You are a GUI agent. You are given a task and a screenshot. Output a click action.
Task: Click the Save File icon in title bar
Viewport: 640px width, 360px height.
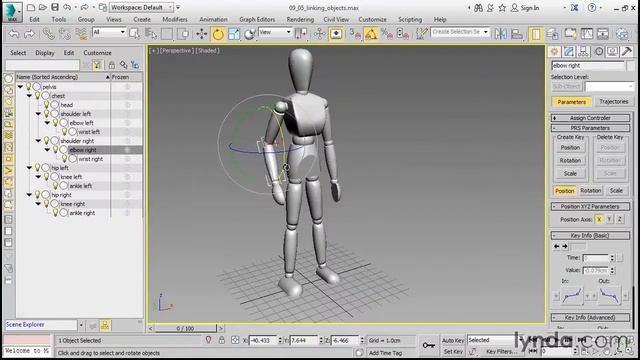[x=55, y=7]
